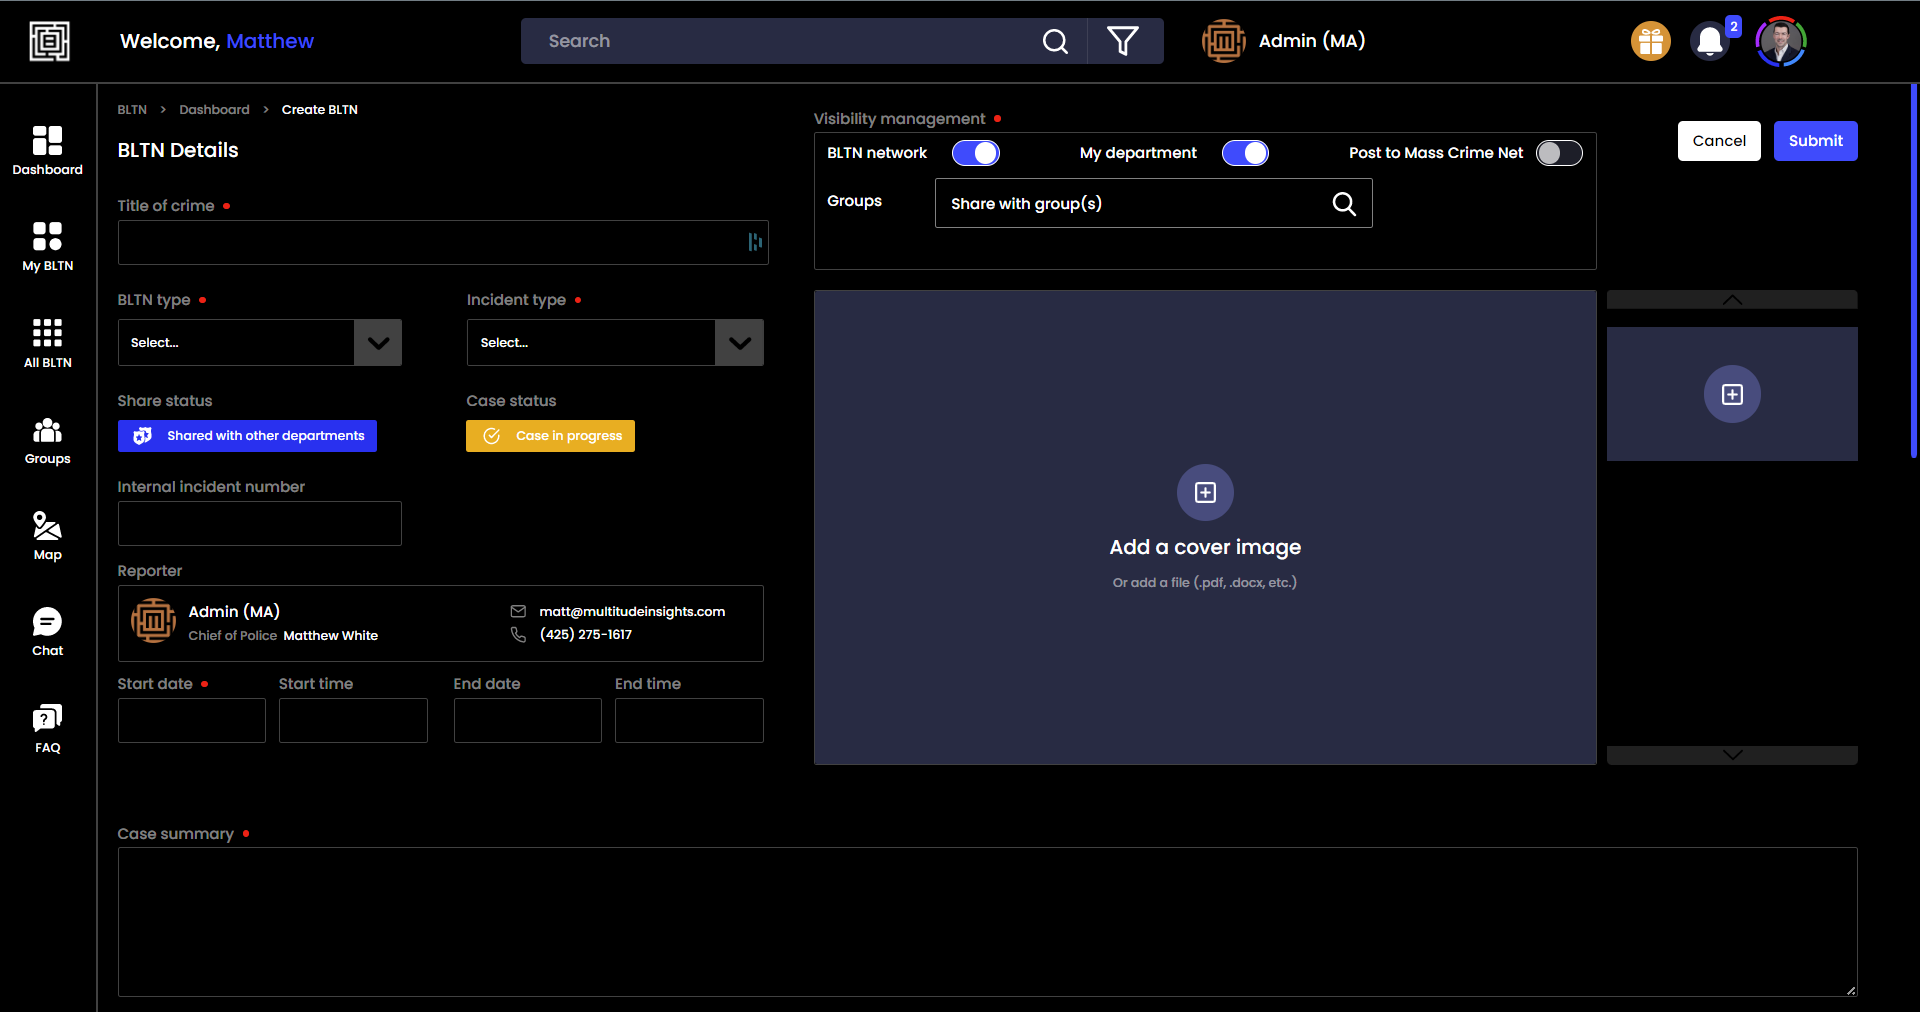Open the BLTN type dropdown
The width and height of the screenshot is (1920, 1012).
(x=377, y=342)
